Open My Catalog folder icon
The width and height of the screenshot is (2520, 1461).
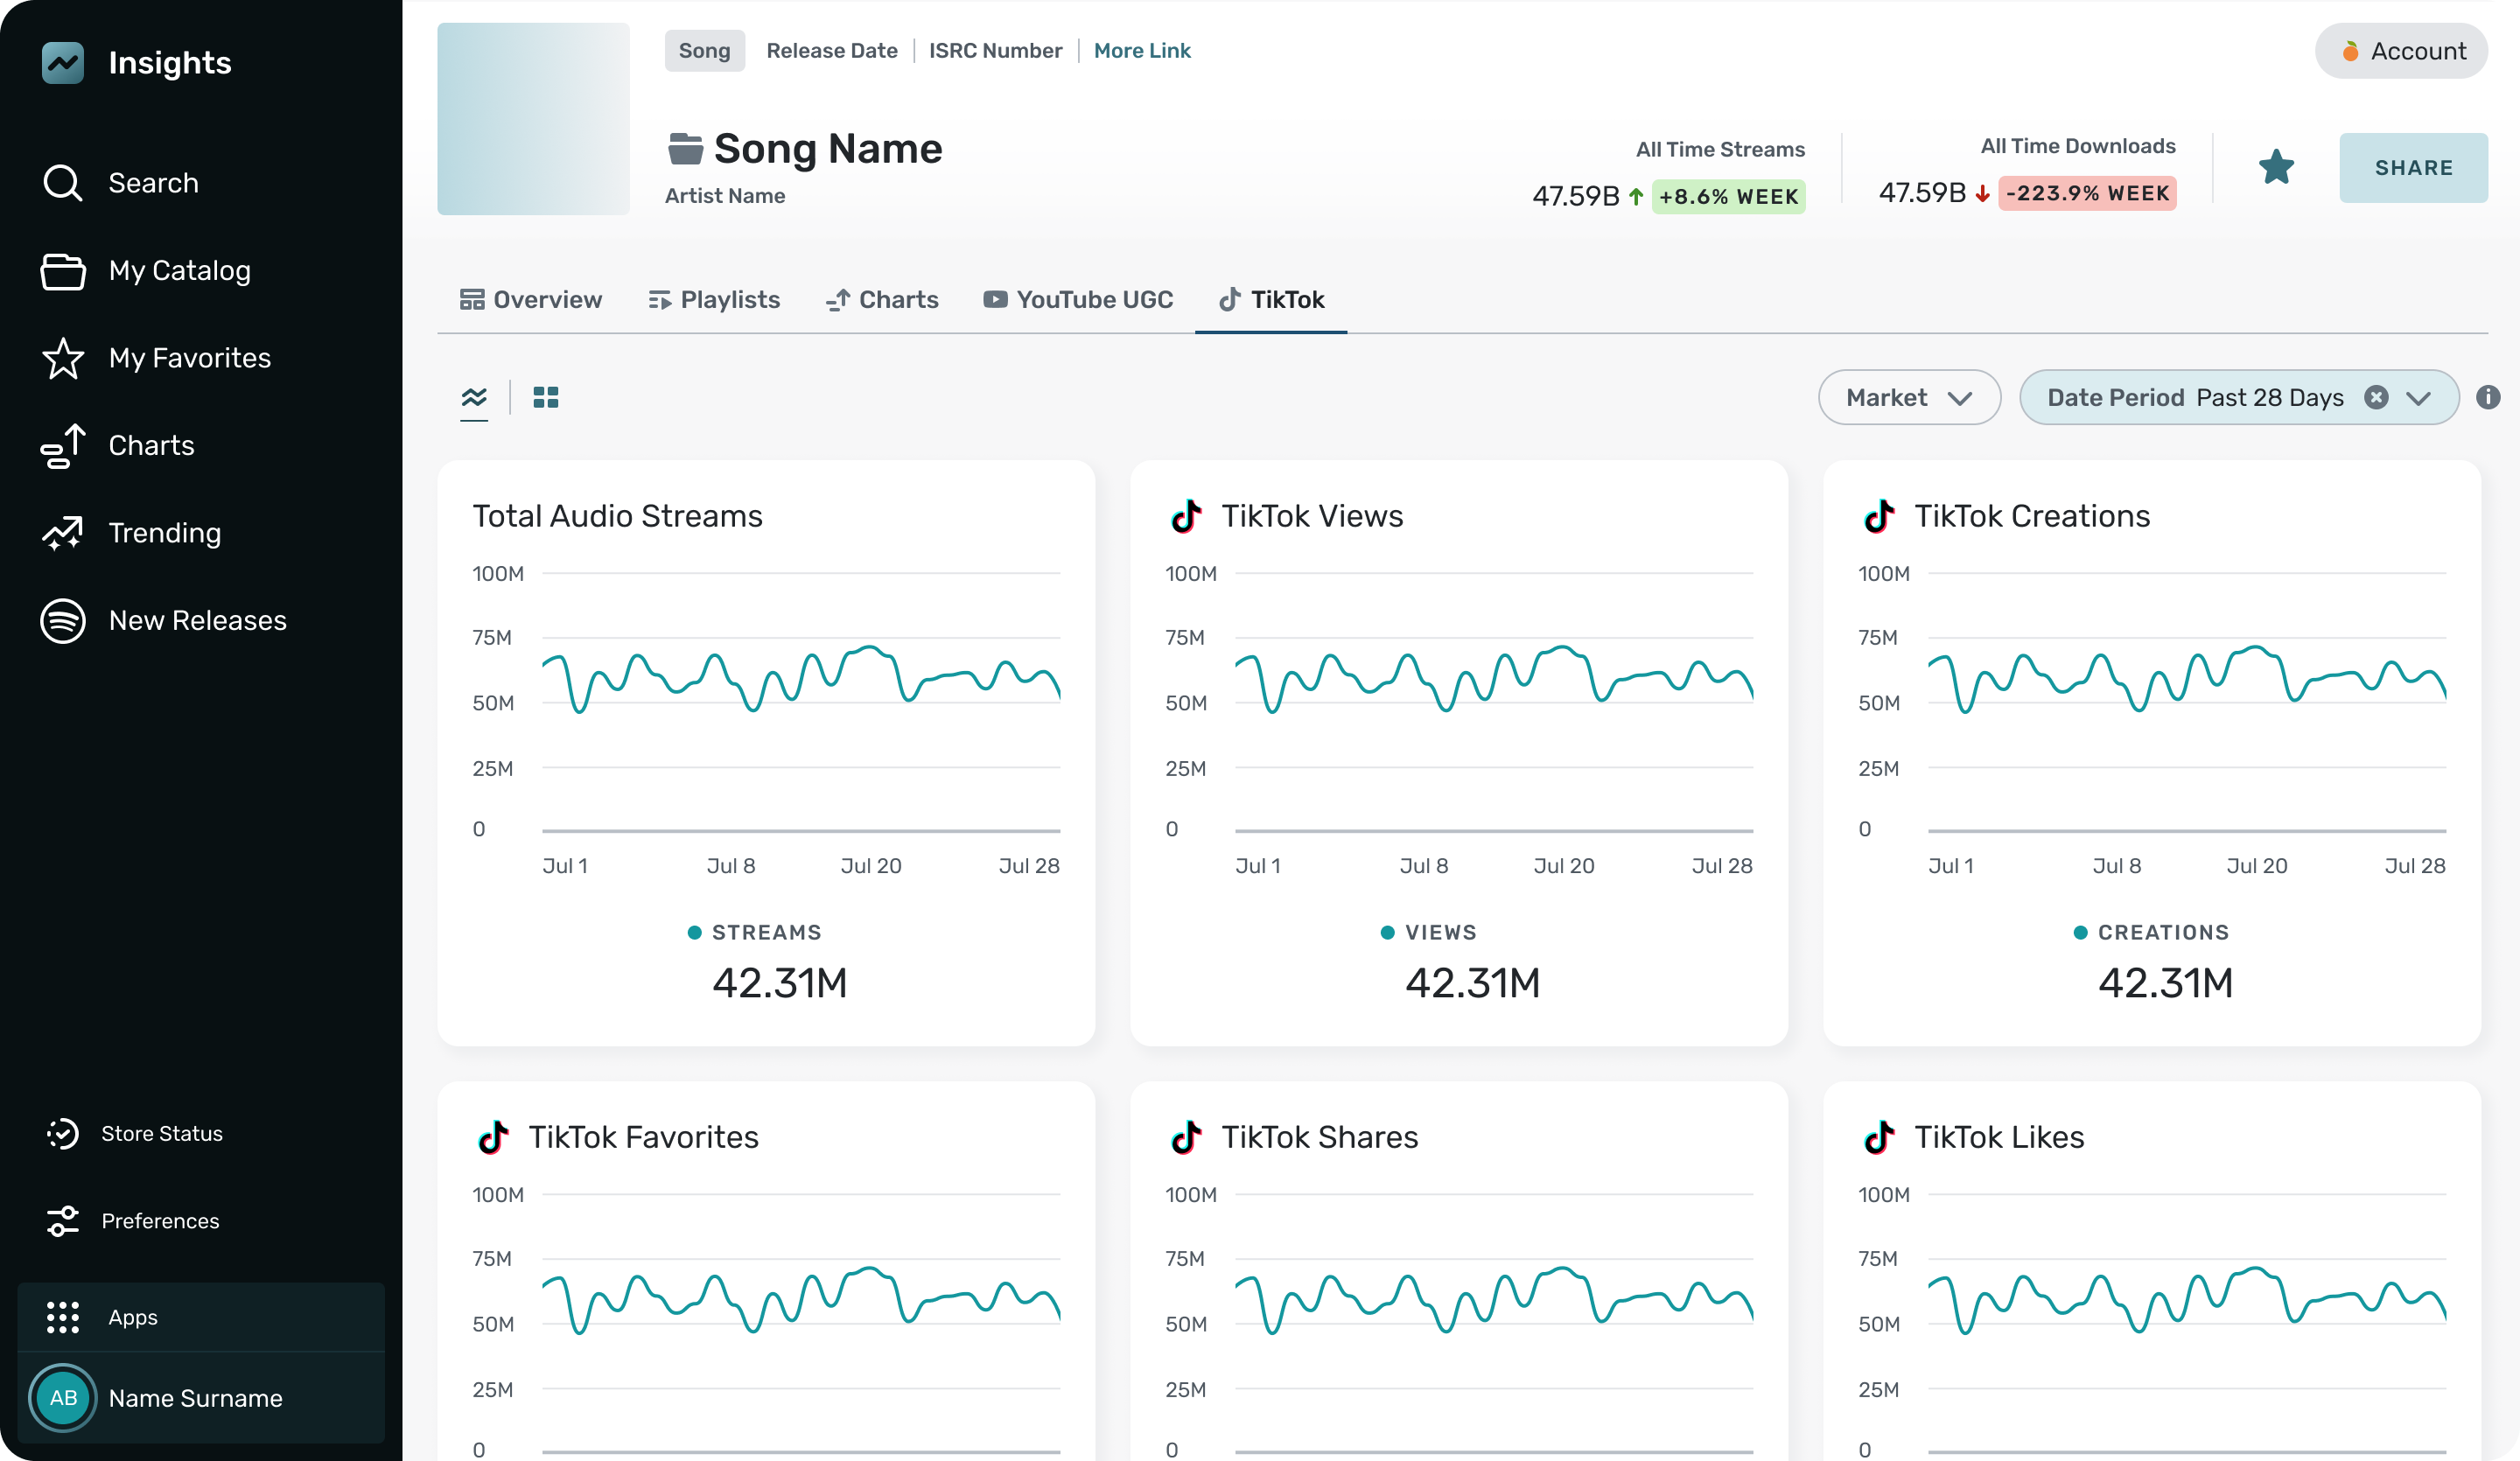click(62, 271)
